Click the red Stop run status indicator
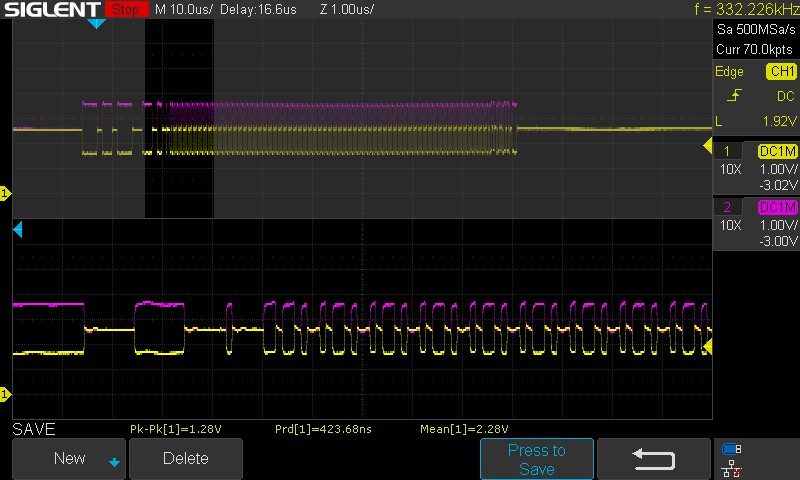This screenshot has width=800, height=480. tap(127, 9)
